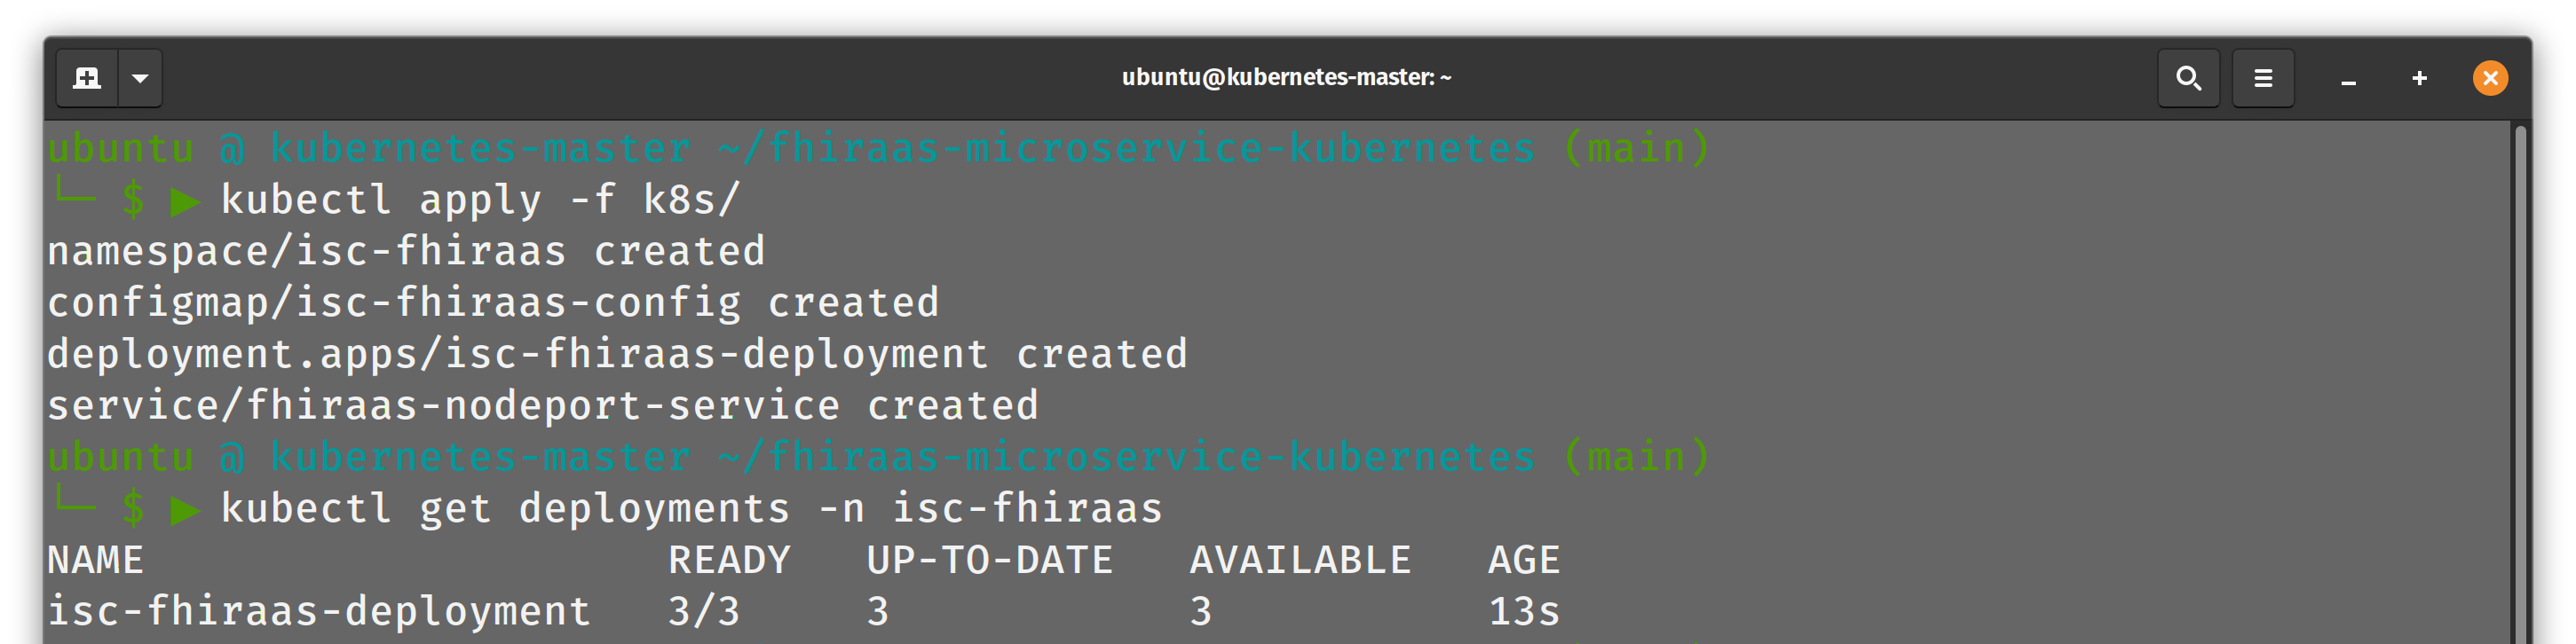
Task: Click the window title ubuntu@kubernetes-master
Action: point(1286,77)
